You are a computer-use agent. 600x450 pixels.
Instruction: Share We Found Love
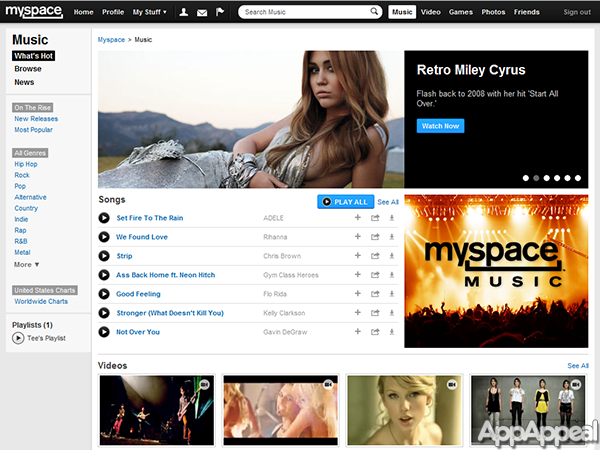pos(375,237)
